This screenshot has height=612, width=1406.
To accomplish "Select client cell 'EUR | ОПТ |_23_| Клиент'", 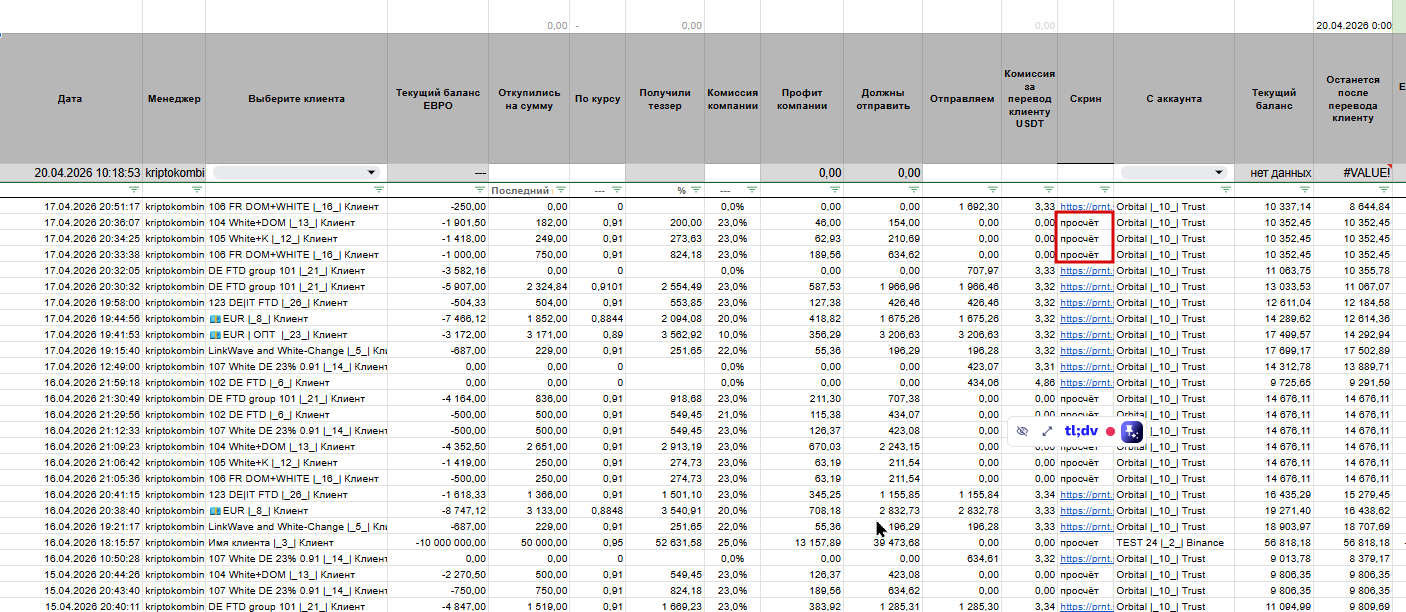I will [296, 334].
